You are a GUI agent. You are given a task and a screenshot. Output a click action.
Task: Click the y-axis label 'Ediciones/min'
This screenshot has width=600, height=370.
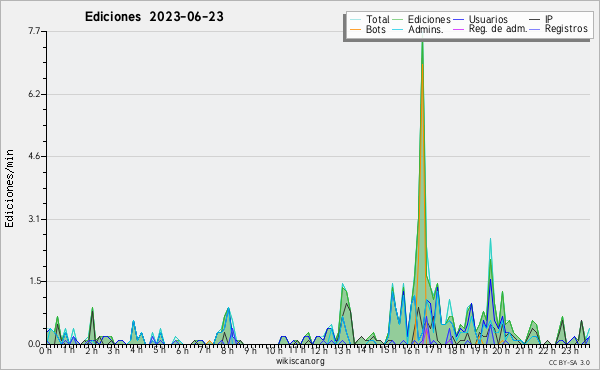point(9,188)
